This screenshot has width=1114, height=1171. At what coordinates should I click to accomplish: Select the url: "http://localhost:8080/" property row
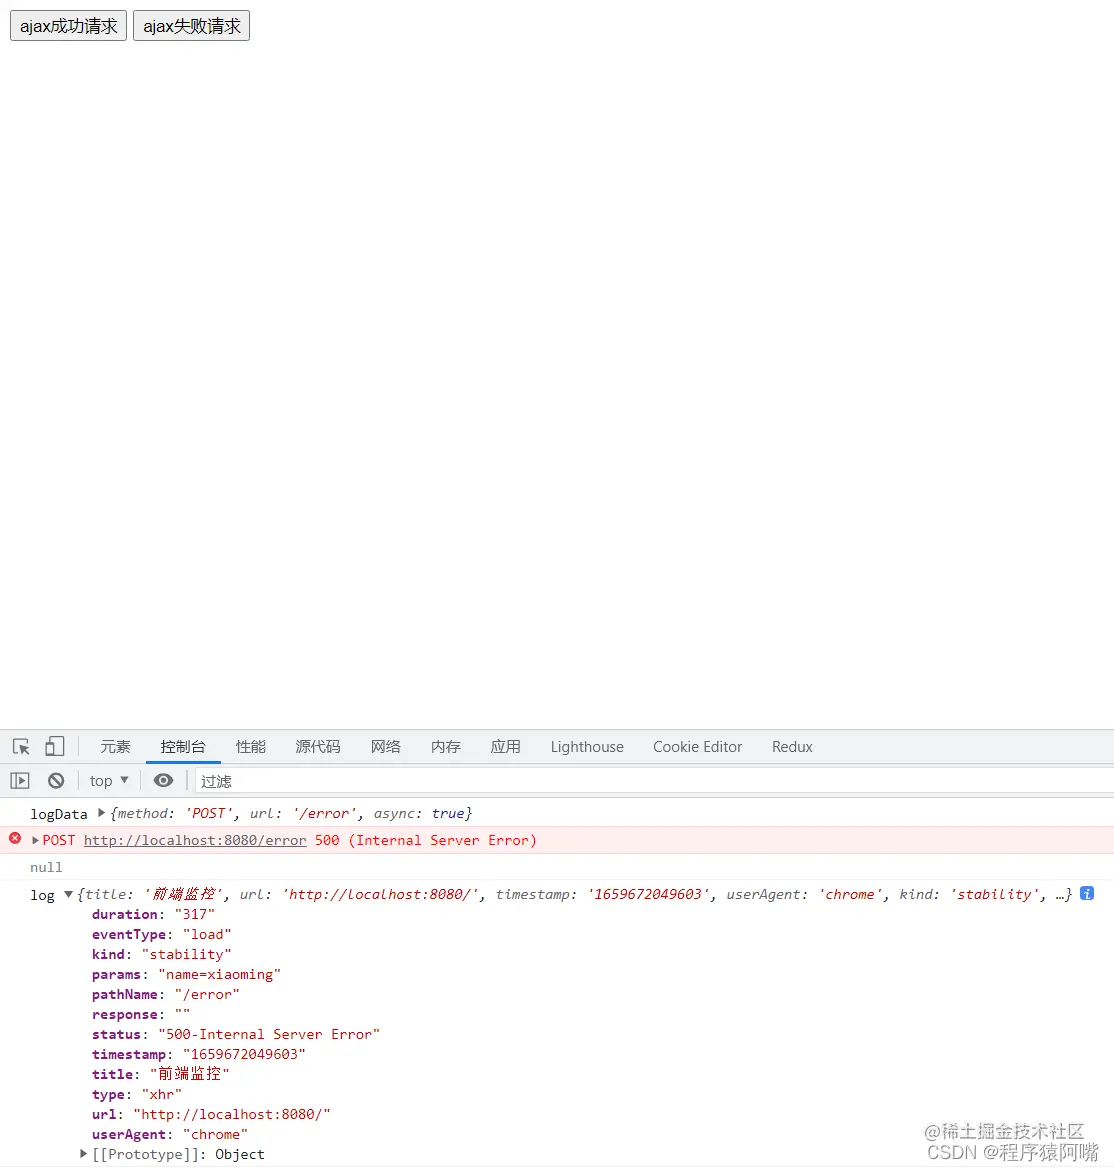tap(211, 1115)
